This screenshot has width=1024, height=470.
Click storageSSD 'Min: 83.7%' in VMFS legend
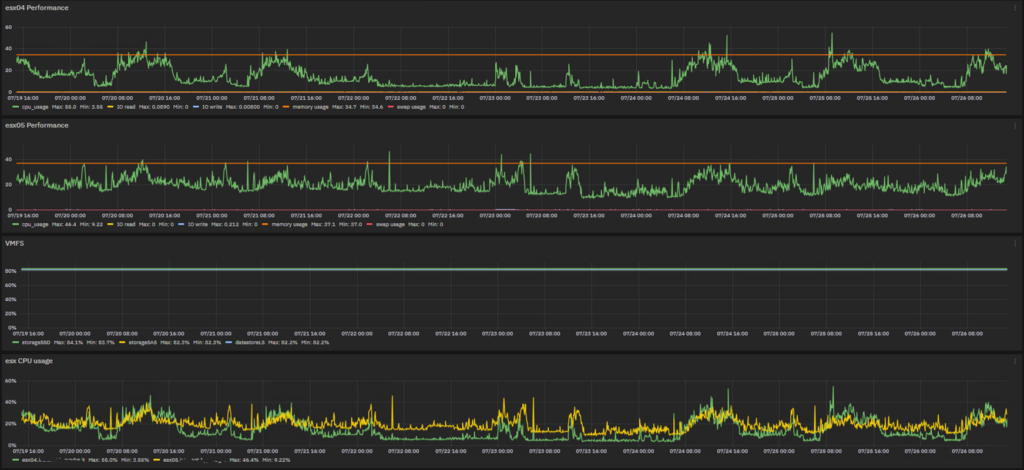pyautogui.click(x=101, y=343)
